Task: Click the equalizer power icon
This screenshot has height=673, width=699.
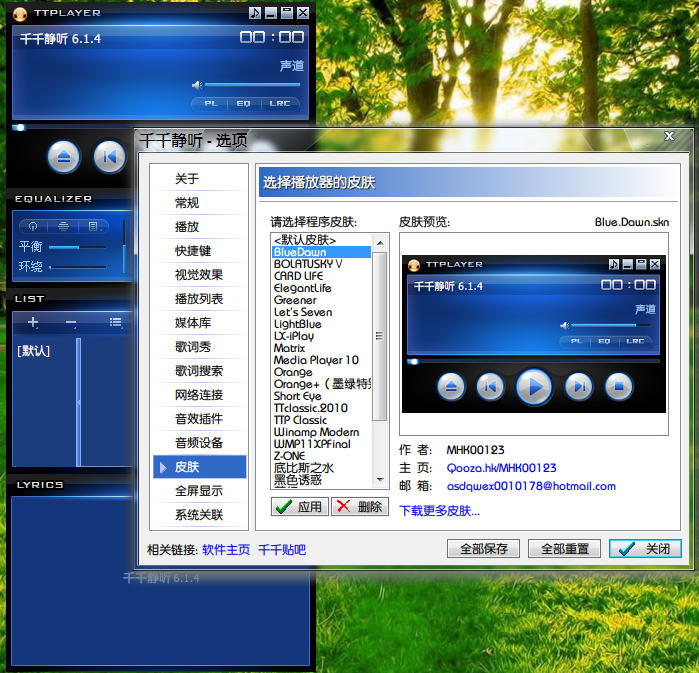Action: pyautogui.click(x=33, y=226)
